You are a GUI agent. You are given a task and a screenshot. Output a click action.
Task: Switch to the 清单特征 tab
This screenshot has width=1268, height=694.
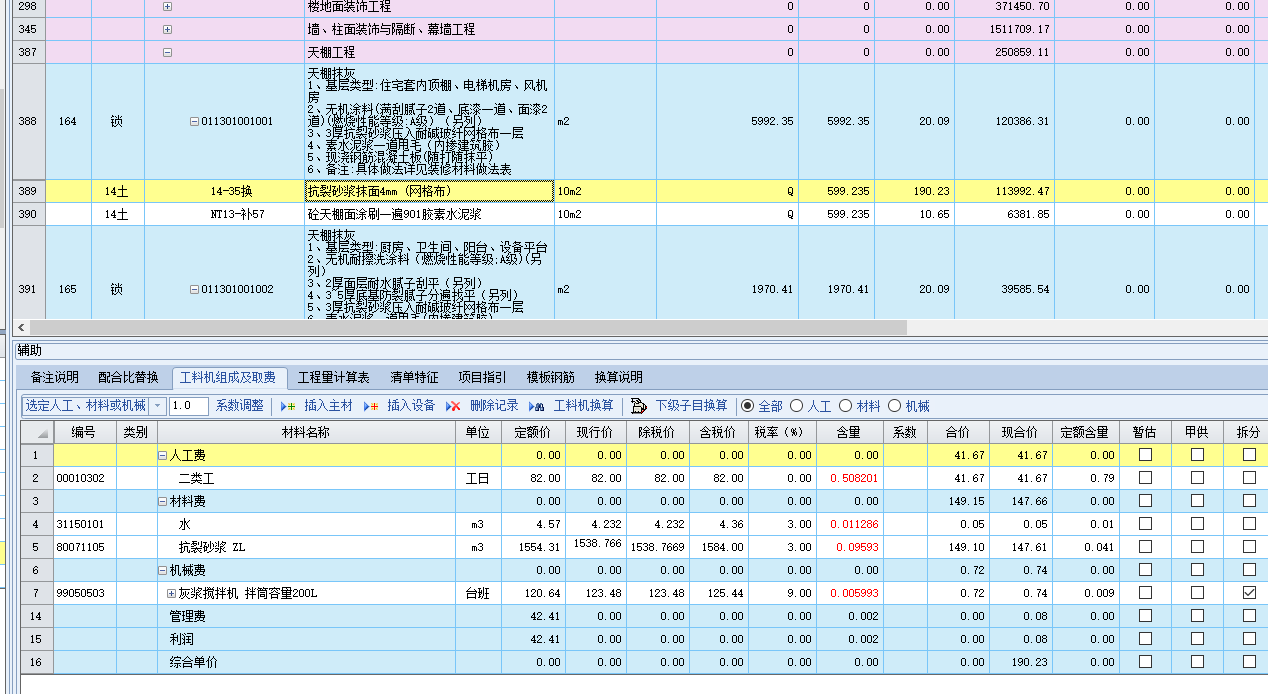(x=415, y=378)
